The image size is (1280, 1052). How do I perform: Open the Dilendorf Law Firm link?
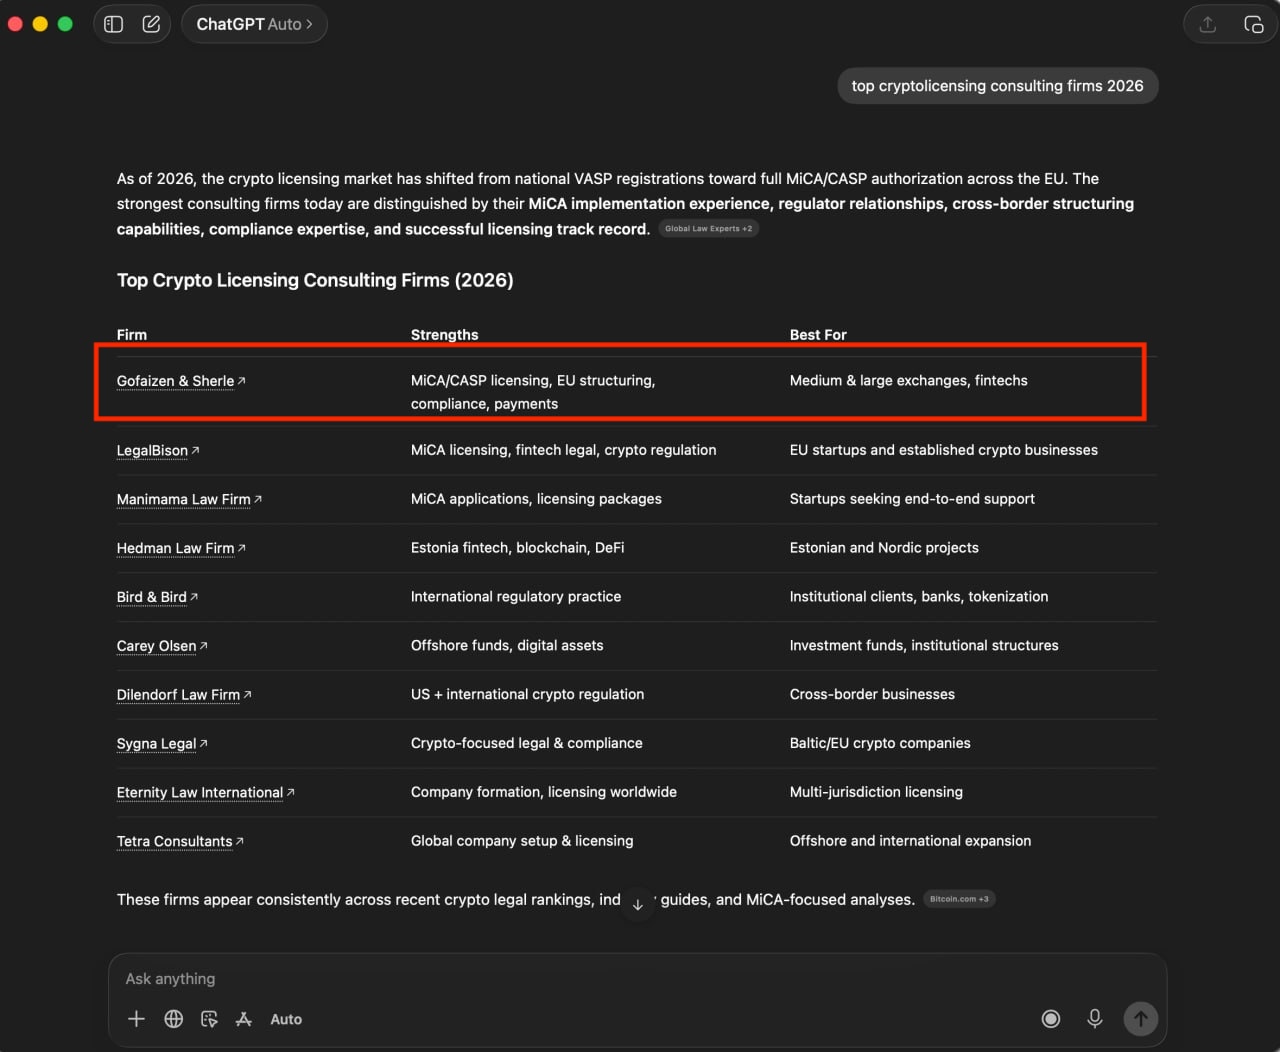coord(184,695)
